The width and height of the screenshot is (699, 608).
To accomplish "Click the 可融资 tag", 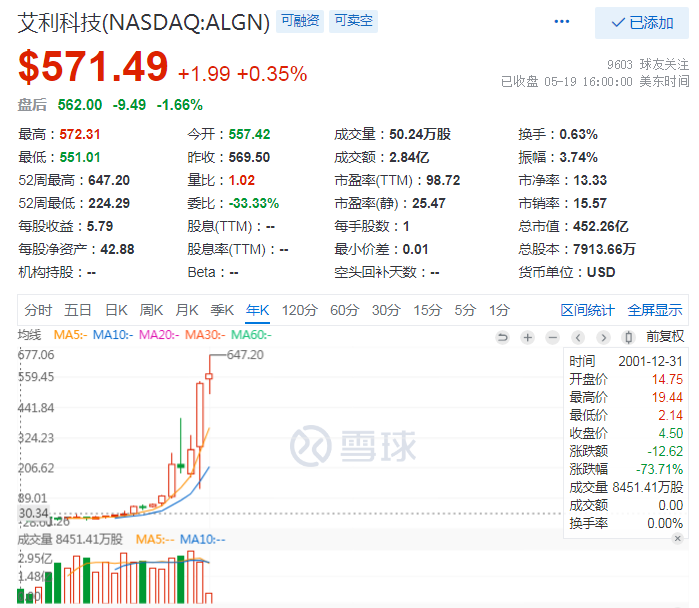I will 300,21.
